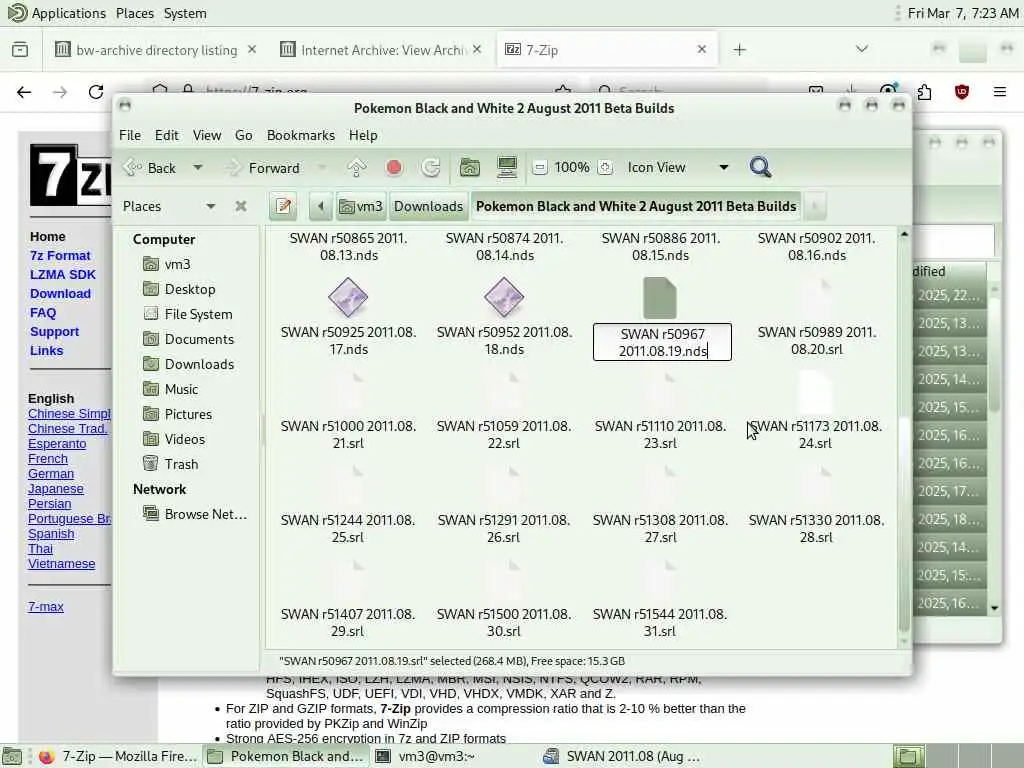Viewport: 1024px width, 768px height.
Task: Open the Edit menu
Action: tap(167, 135)
